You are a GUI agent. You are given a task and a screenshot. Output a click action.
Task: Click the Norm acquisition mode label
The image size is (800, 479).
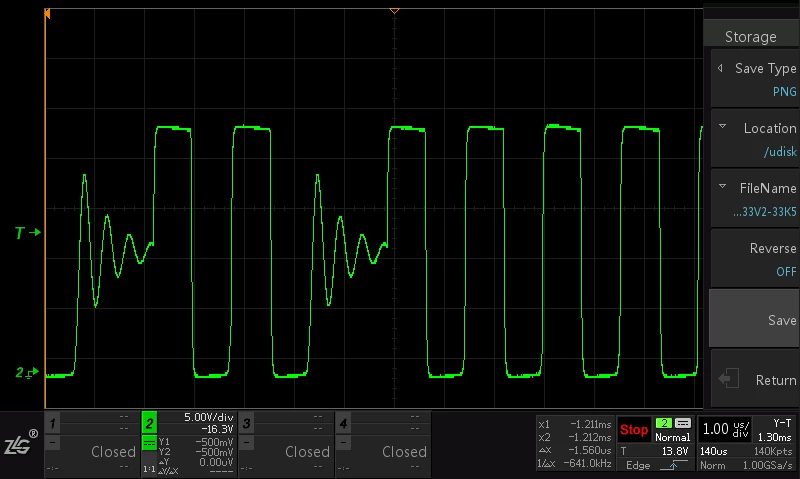point(712,465)
